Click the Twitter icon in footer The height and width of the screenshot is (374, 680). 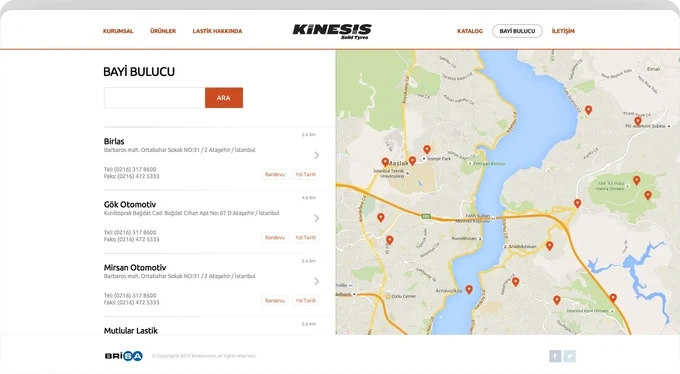click(x=569, y=356)
